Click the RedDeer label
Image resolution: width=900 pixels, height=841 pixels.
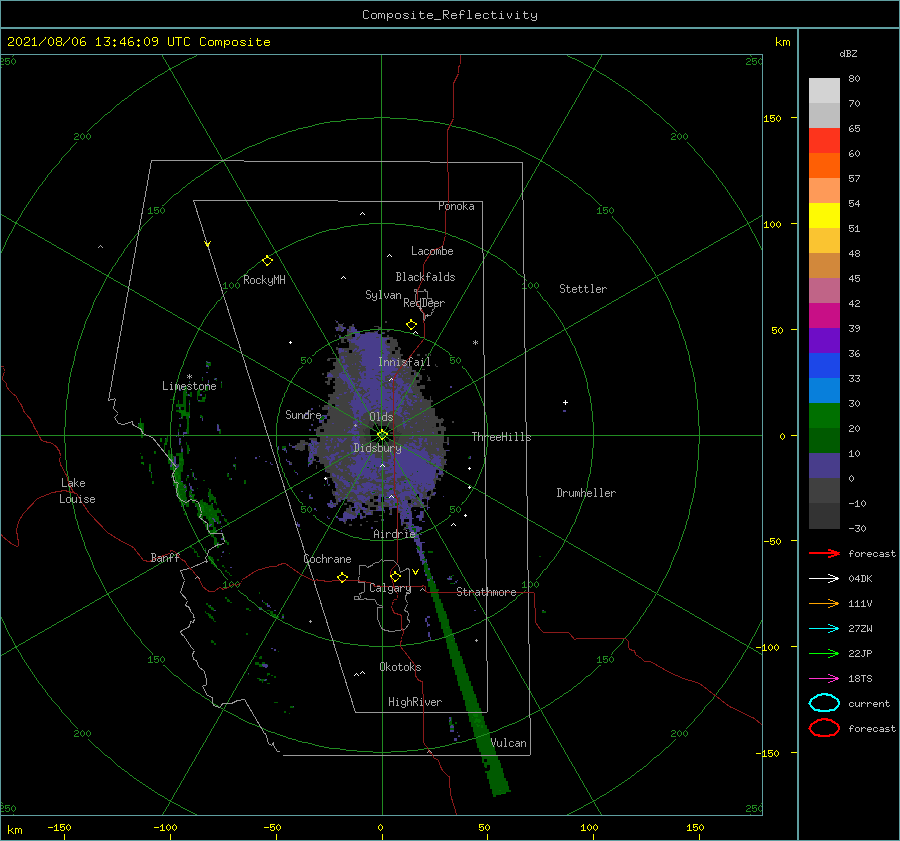(x=424, y=303)
